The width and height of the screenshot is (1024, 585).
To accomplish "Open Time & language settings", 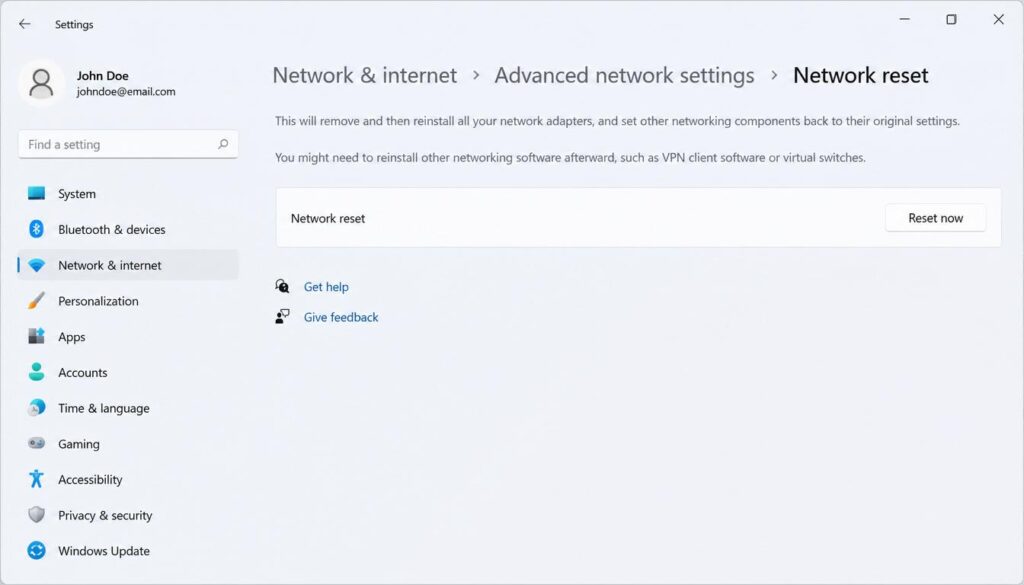I will [x=128, y=408].
